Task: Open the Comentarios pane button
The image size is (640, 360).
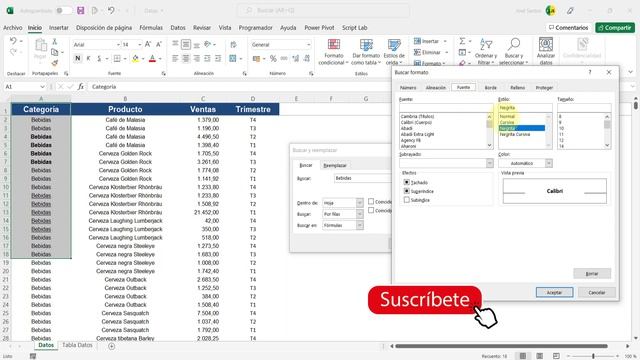Action: [x=569, y=28]
